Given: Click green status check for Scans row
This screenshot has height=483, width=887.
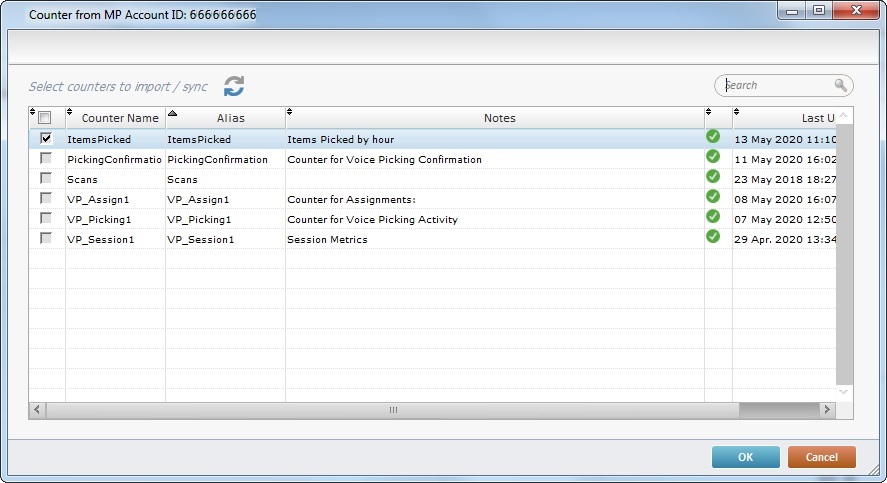Looking at the screenshot, I should [x=713, y=177].
